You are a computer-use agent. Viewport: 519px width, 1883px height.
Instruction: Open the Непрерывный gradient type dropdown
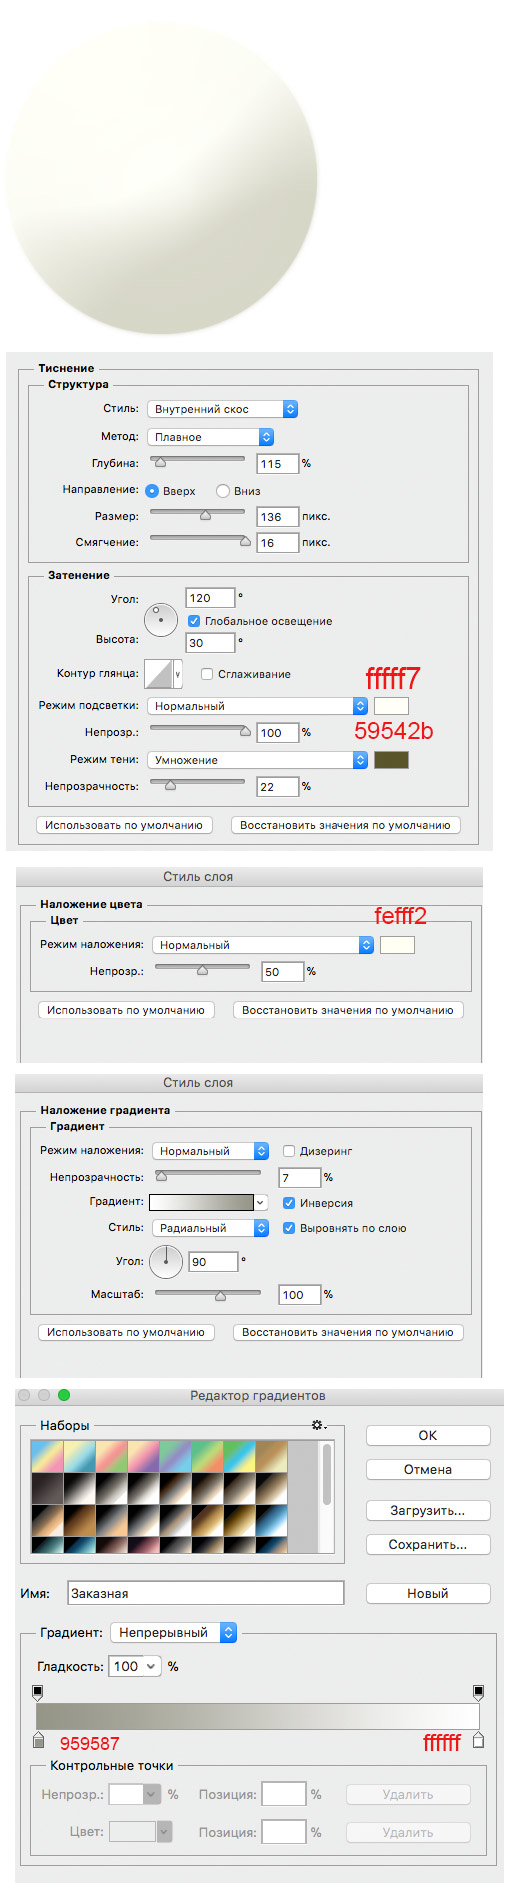pyautogui.click(x=173, y=1632)
